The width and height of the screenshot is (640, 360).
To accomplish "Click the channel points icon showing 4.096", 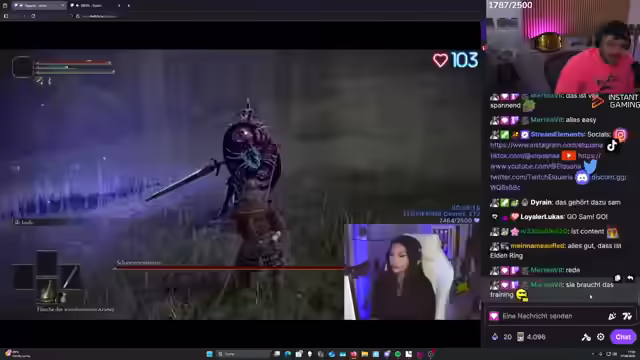I will [520, 337].
